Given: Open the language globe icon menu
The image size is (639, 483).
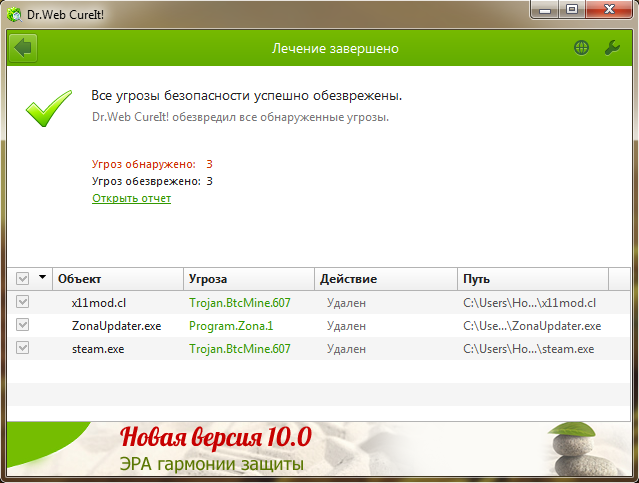Looking at the screenshot, I should (581, 48).
